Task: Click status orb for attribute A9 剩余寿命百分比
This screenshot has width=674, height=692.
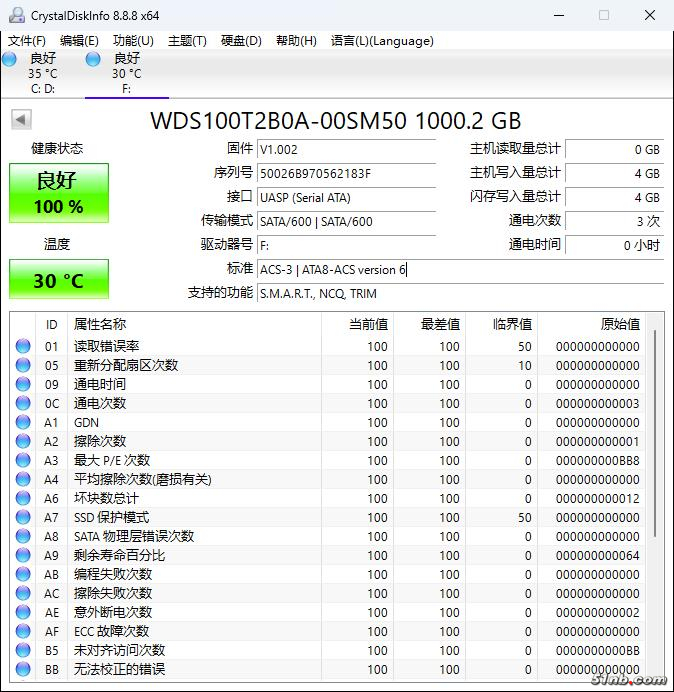Action: [x=23, y=555]
